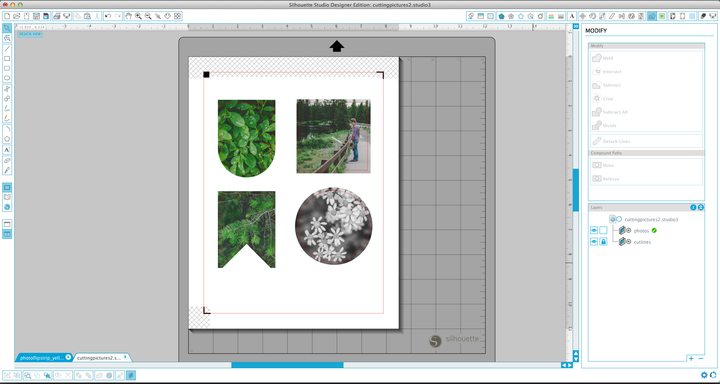This screenshot has width=720, height=384.
Task: Toggle the highlighted layers icon in bottom toolbar
Action: (x=131, y=375)
